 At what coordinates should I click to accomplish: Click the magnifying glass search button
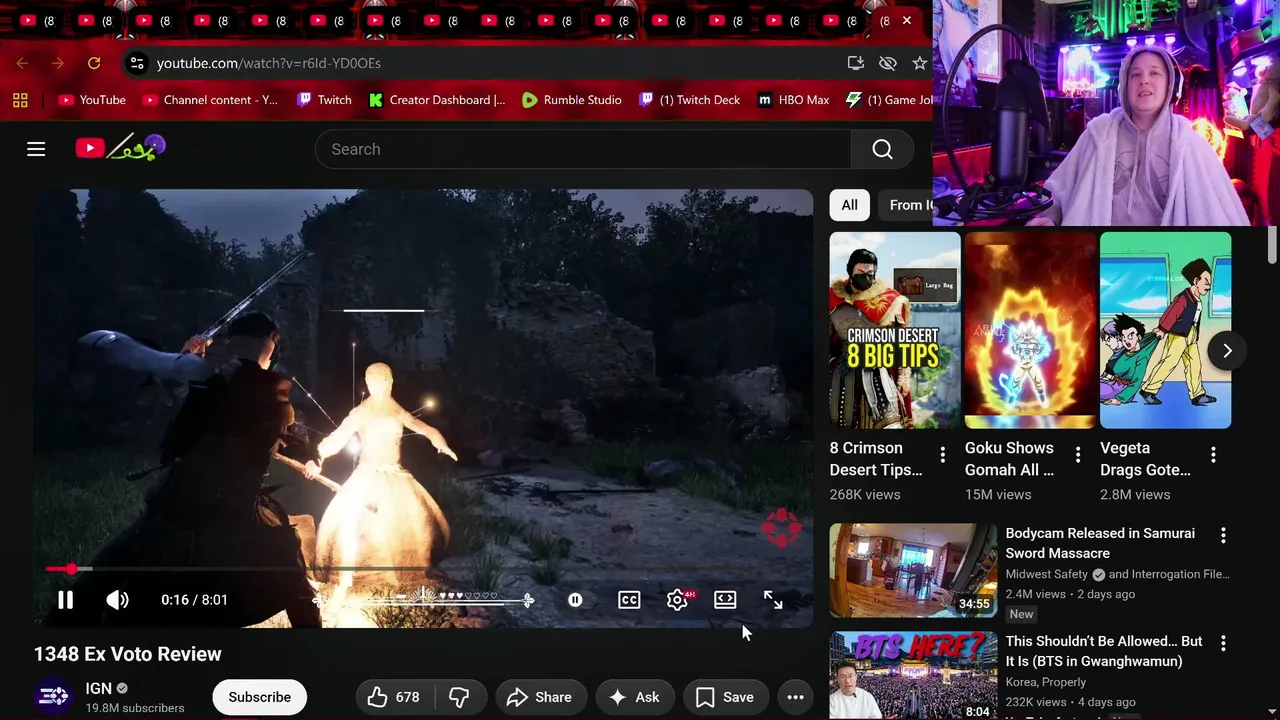click(x=882, y=149)
